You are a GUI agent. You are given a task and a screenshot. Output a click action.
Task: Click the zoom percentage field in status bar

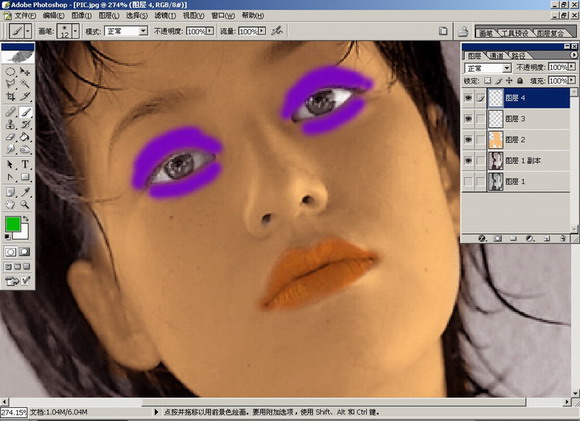14,412
